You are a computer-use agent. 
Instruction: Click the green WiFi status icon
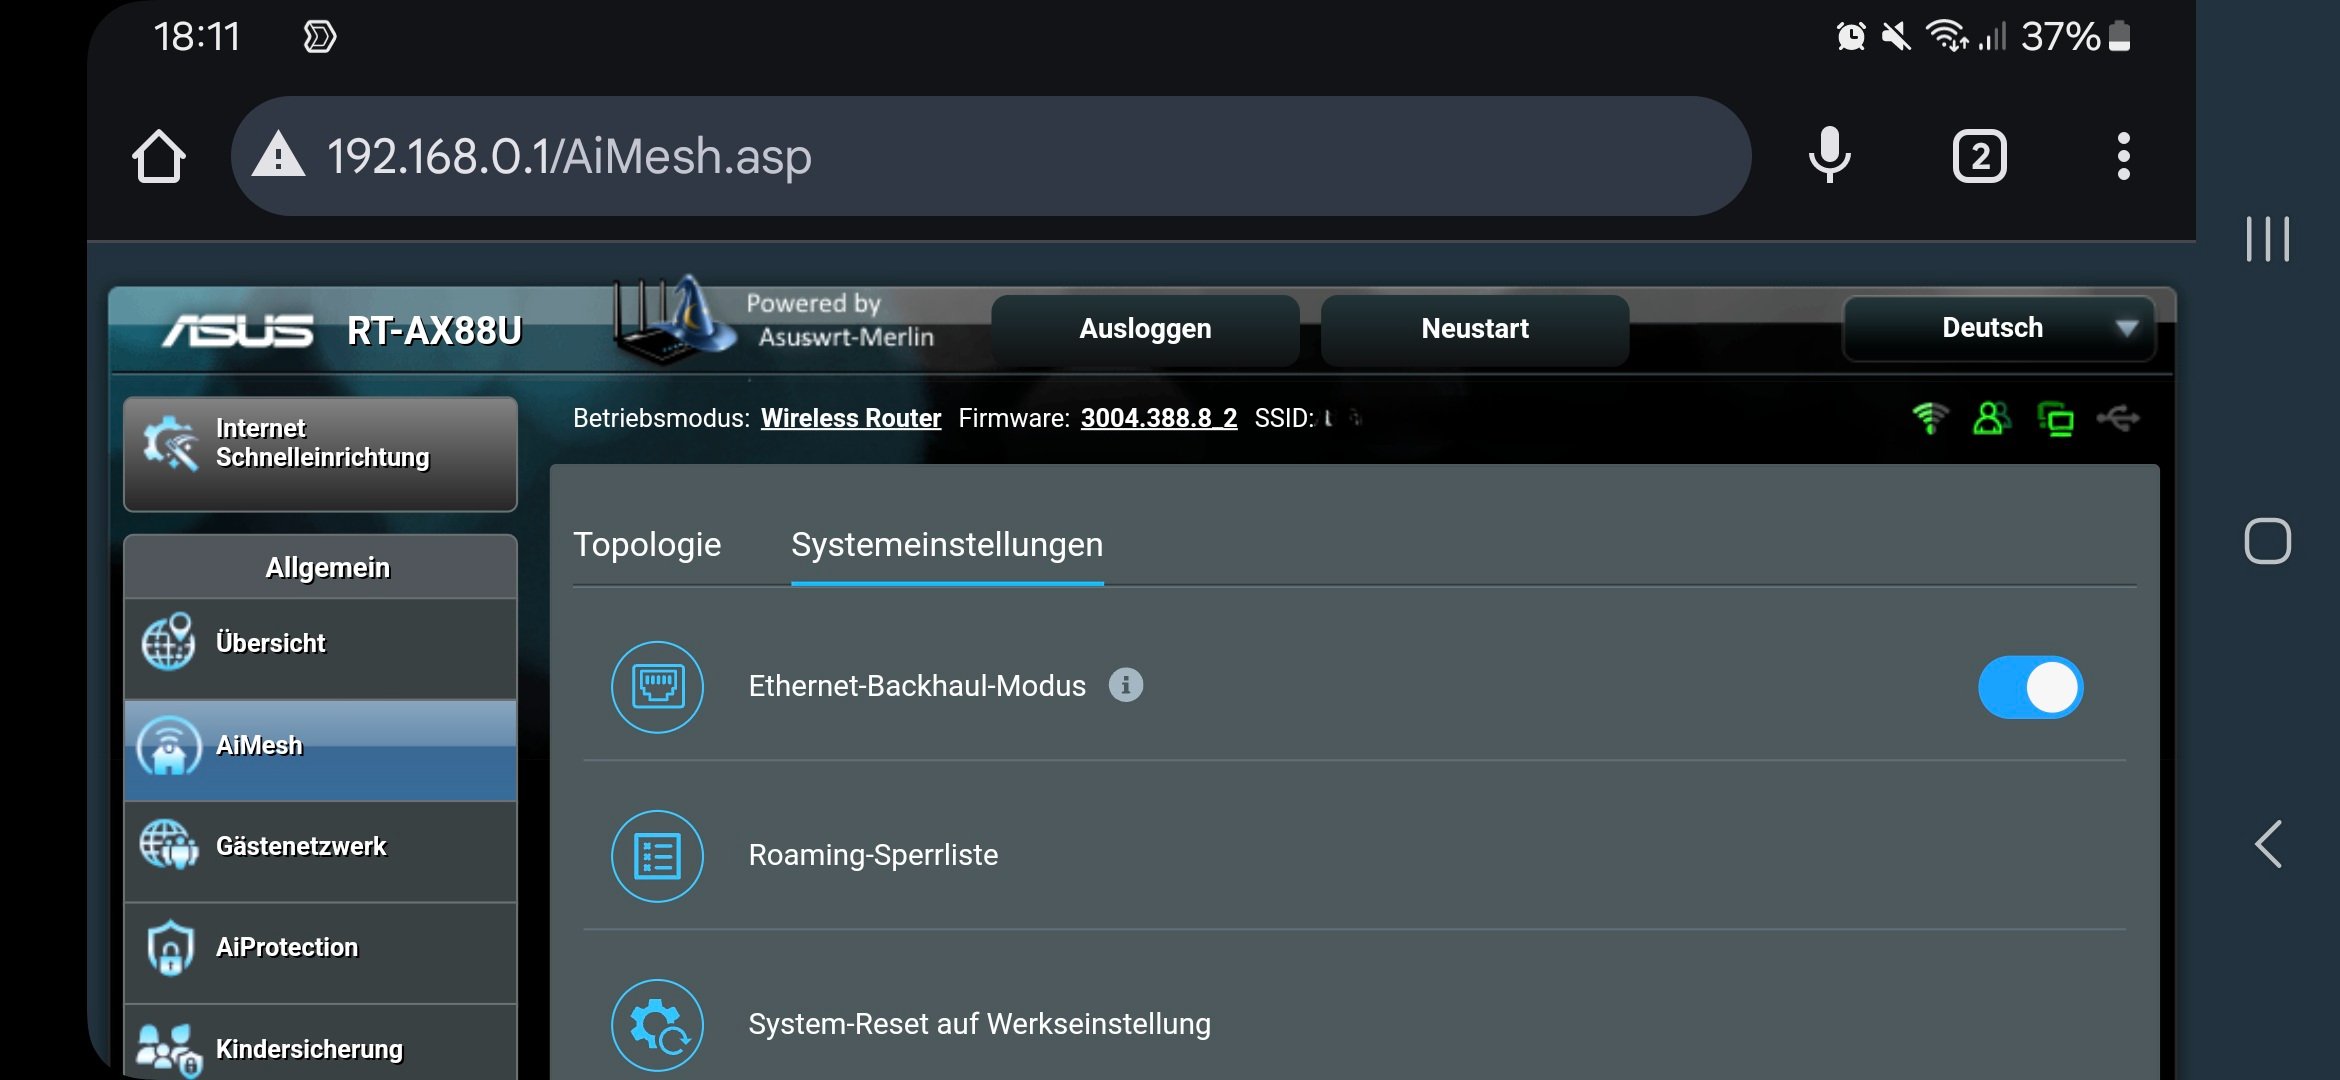coord(1929,418)
